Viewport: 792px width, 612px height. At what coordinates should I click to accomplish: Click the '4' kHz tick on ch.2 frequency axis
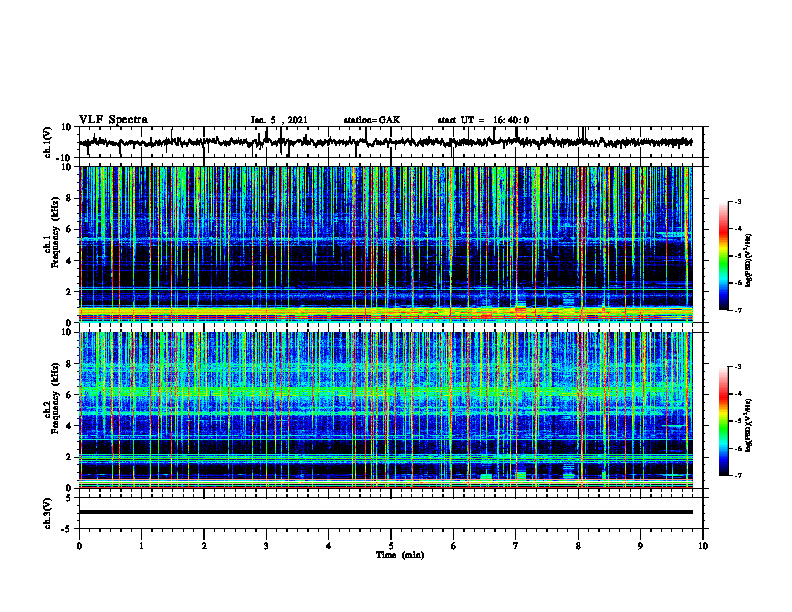click(x=69, y=426)
